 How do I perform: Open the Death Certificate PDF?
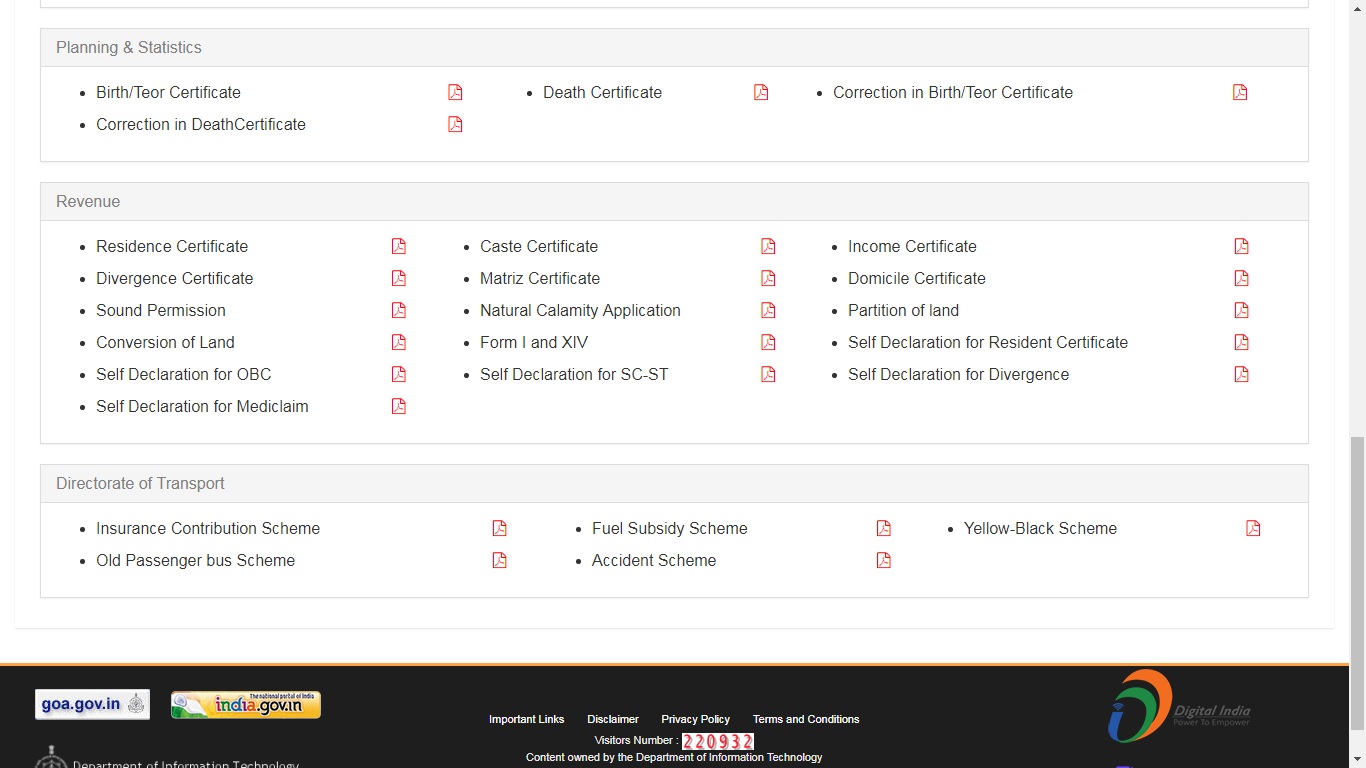point(761,92)
